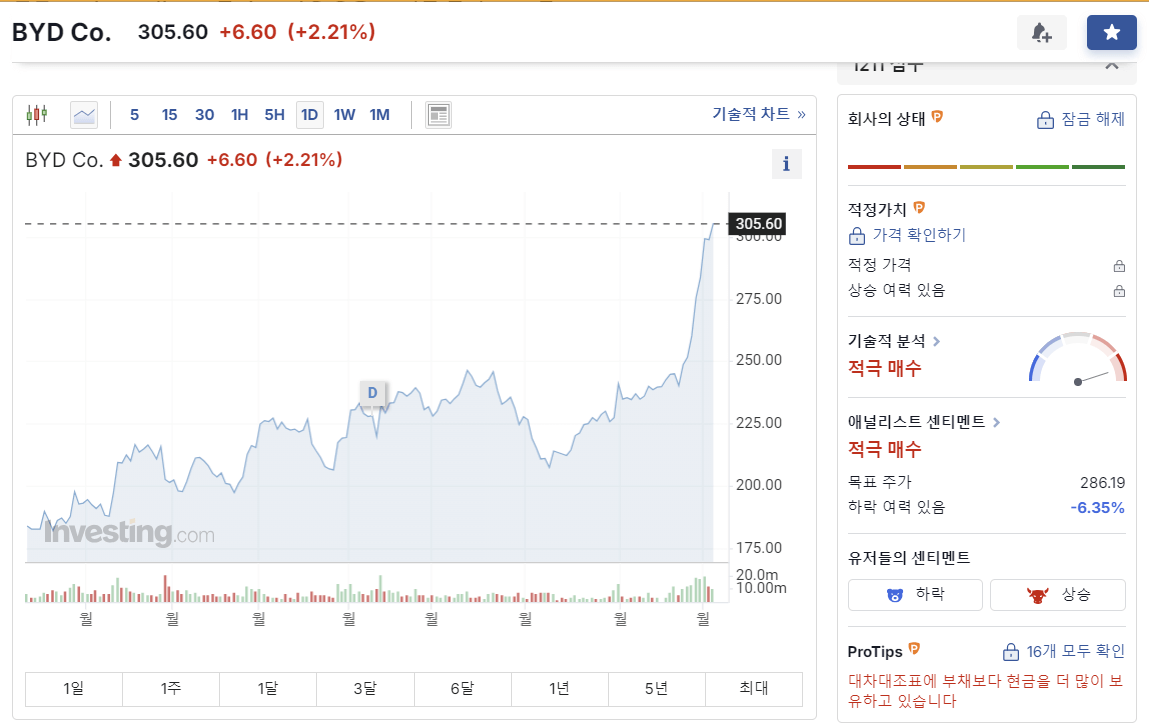The width and height of the screenshot is (1149, 726).
Task: Click the chart info (i) icon
Action: pyautogui.click(x=786, y=164)
